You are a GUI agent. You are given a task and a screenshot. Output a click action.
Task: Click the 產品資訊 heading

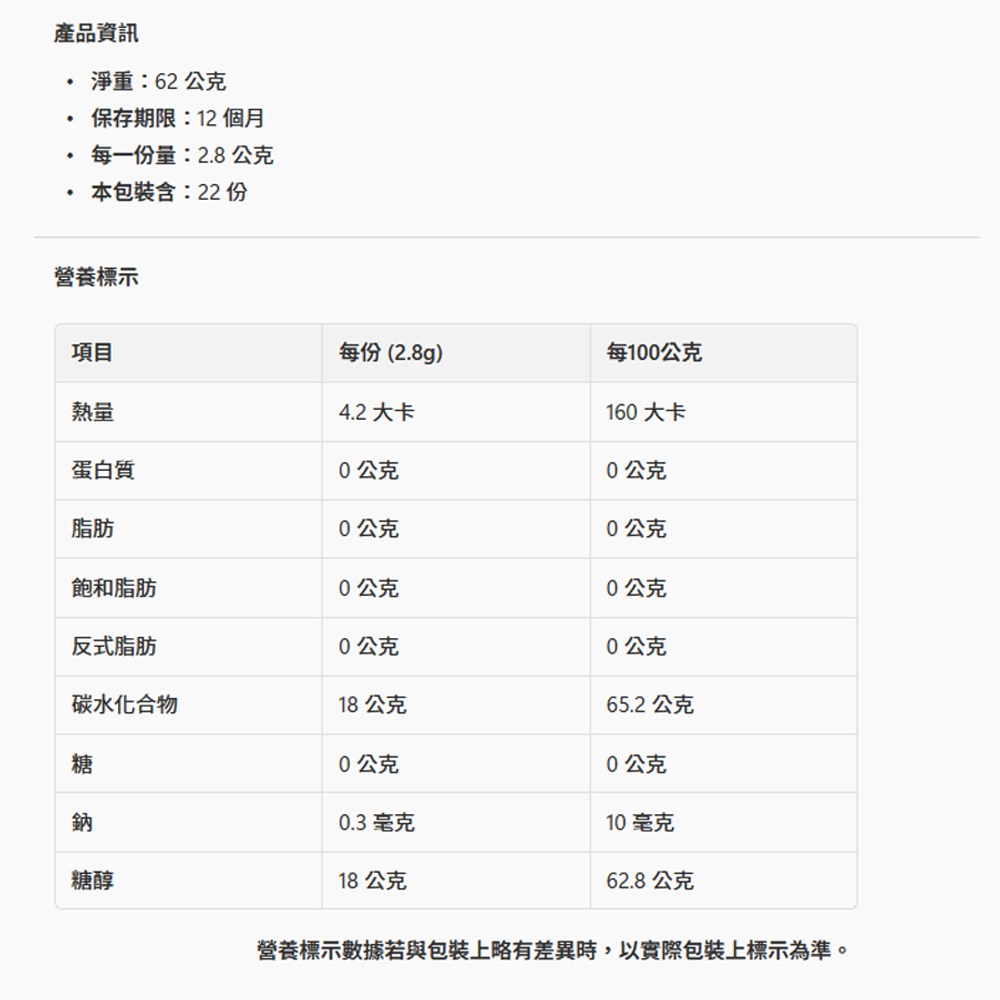point(96,34)
